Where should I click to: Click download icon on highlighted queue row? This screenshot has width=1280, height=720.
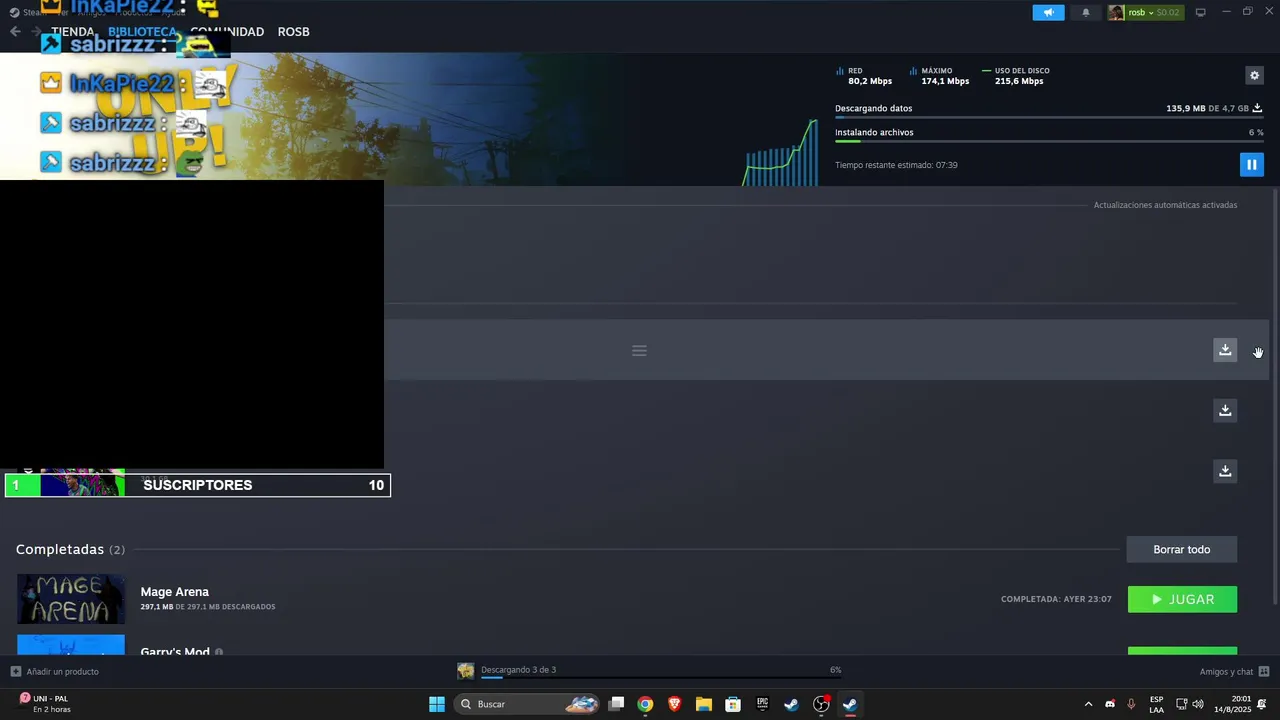coord(1225,350)
